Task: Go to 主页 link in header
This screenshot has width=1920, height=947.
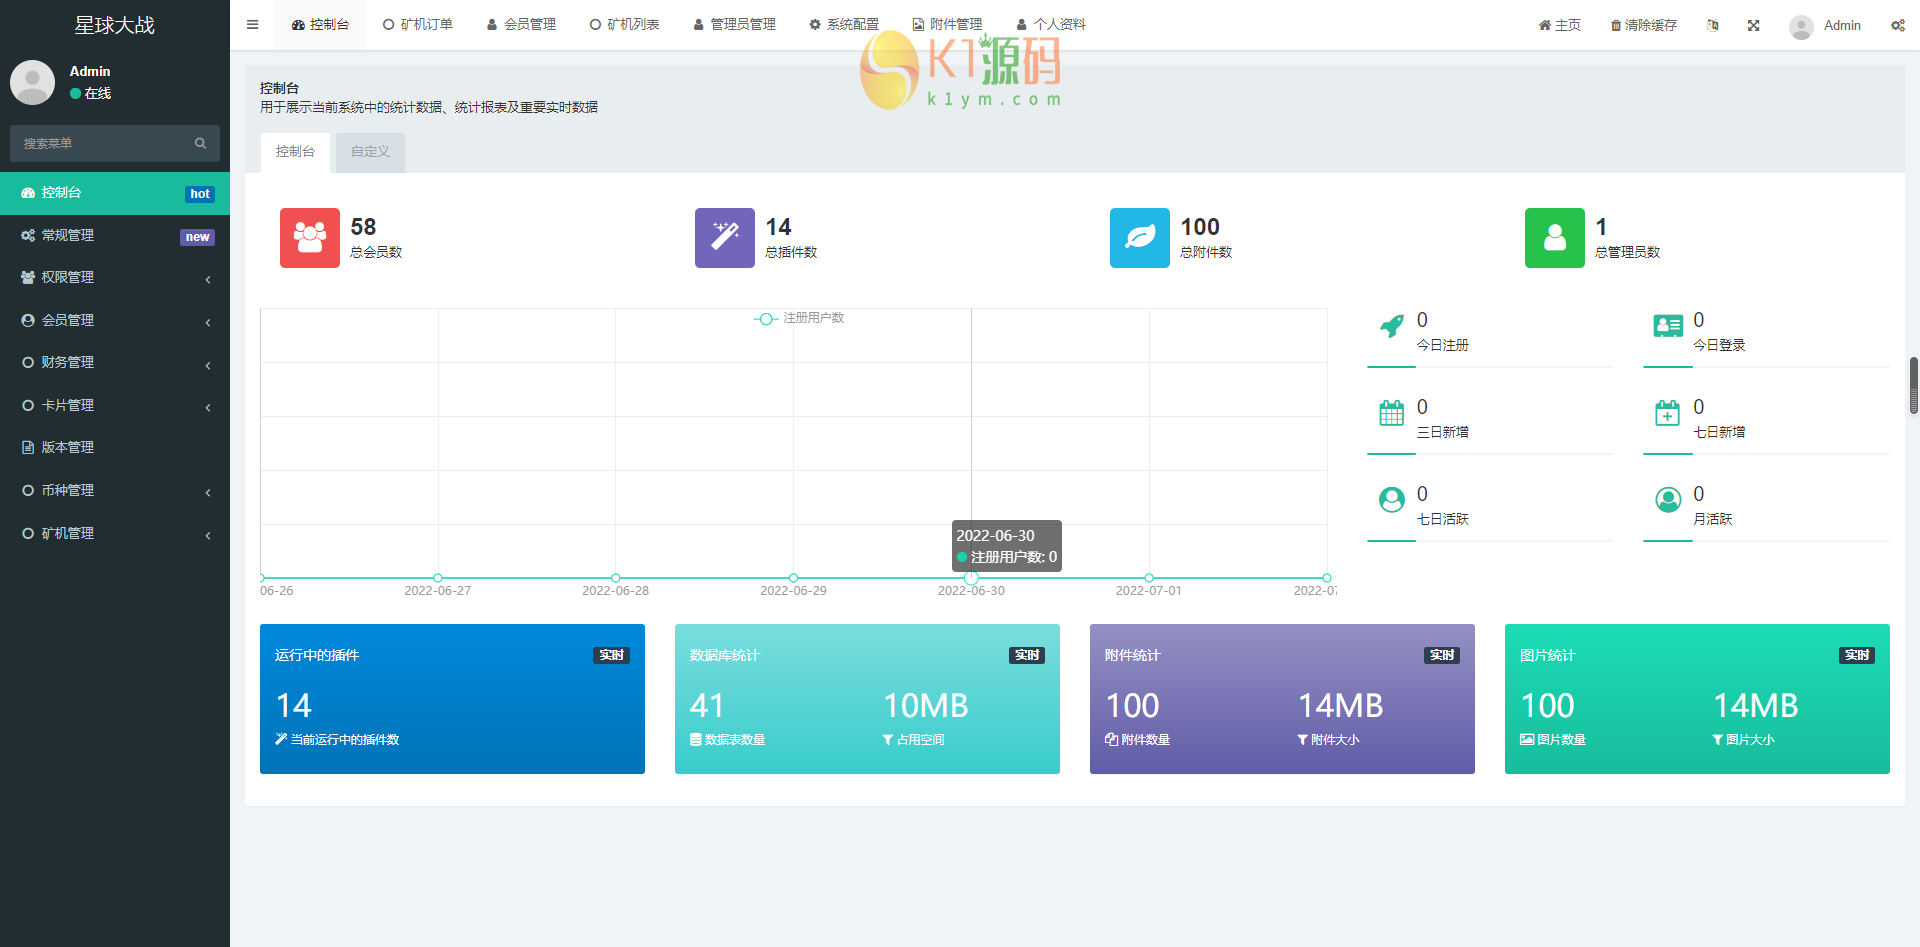Action: pos(1559,25)
